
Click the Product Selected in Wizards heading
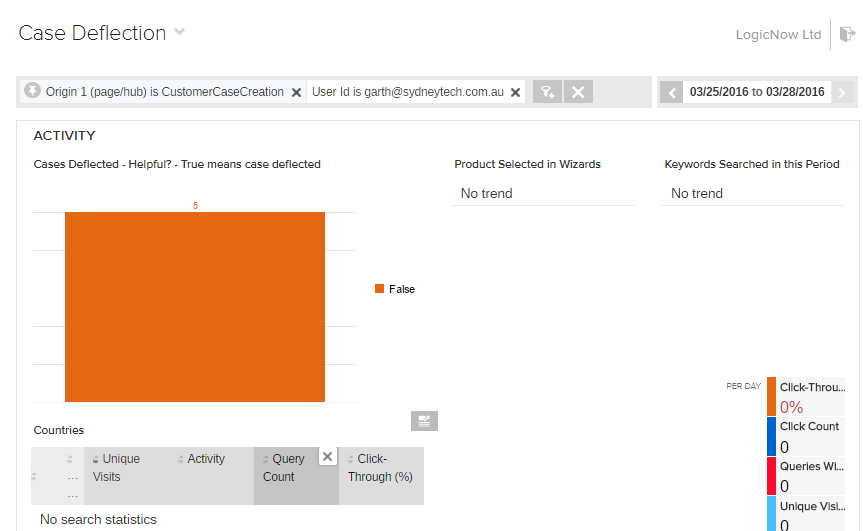[x=527, y=164]
